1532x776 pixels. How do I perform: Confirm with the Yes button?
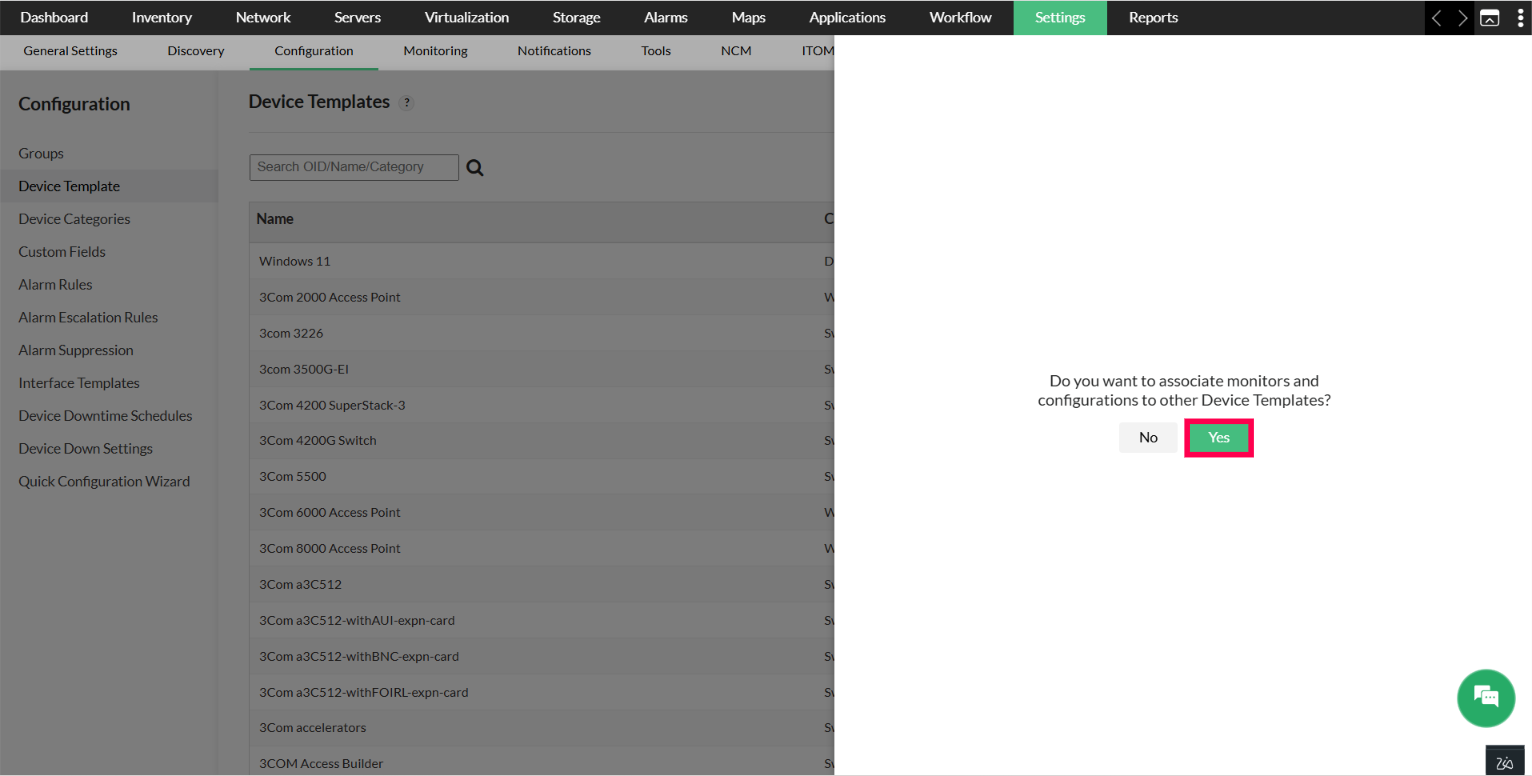(1219, 437)
